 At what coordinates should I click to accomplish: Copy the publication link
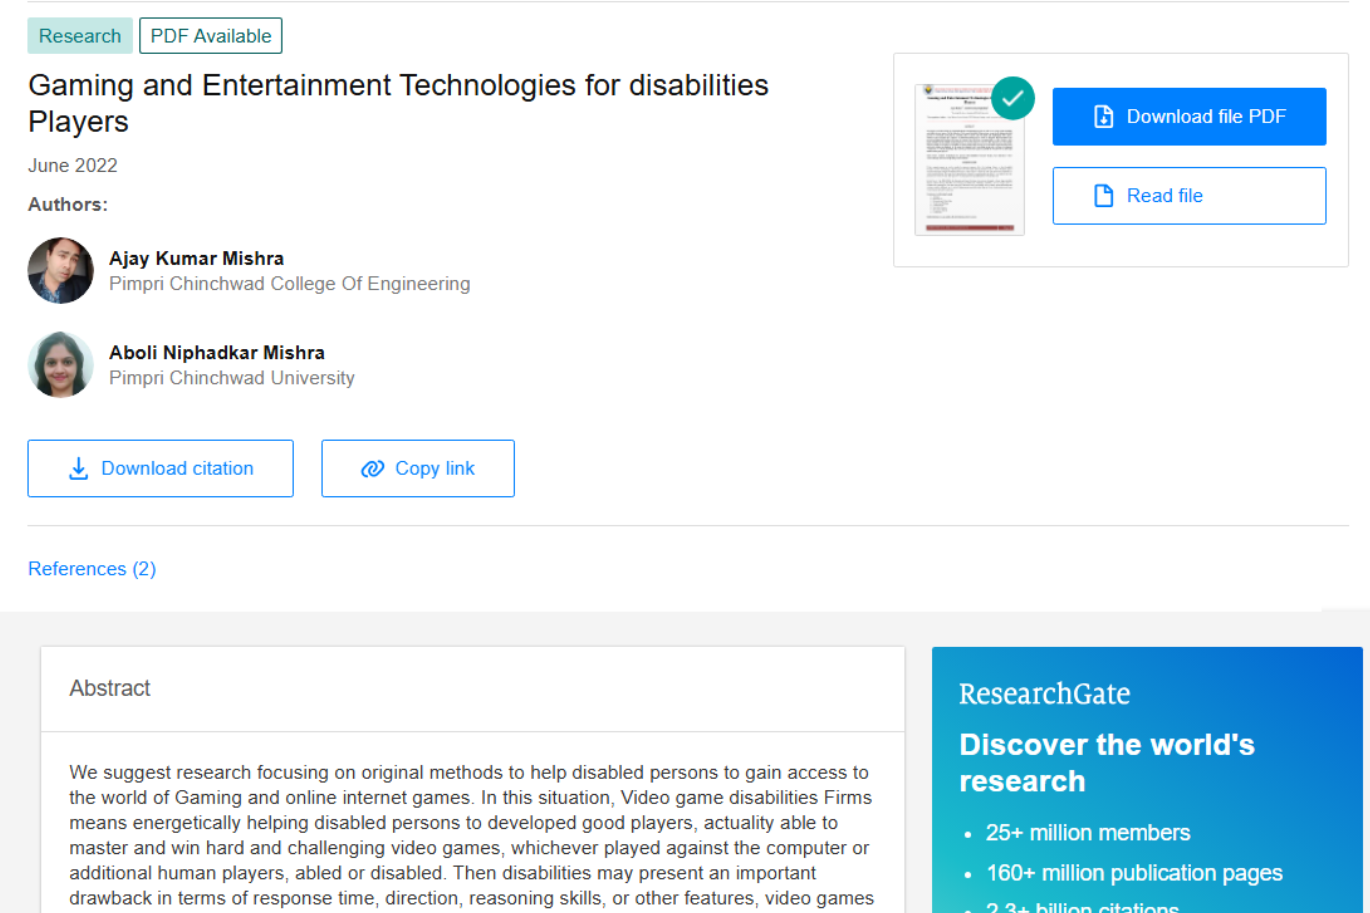[418, 468]
